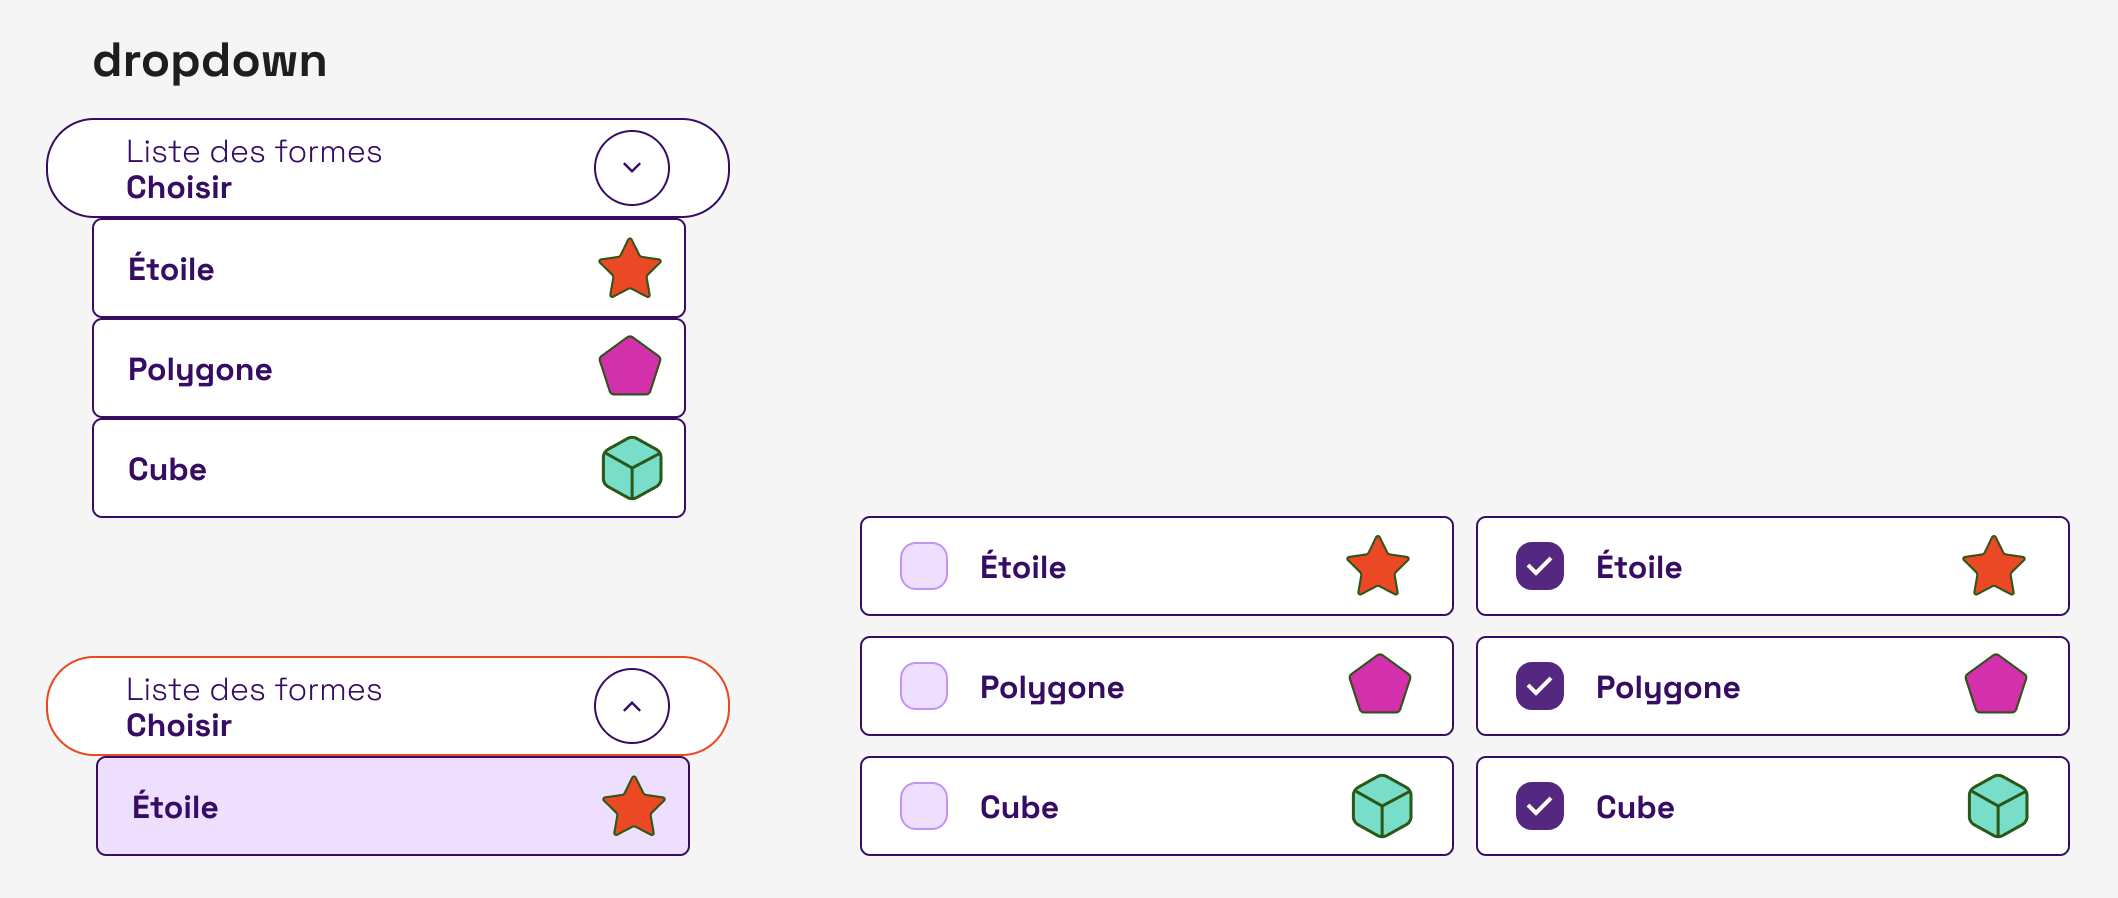
Task: Click the Étoile label in the purple highlighted option
Action: (x=175, y=807)
